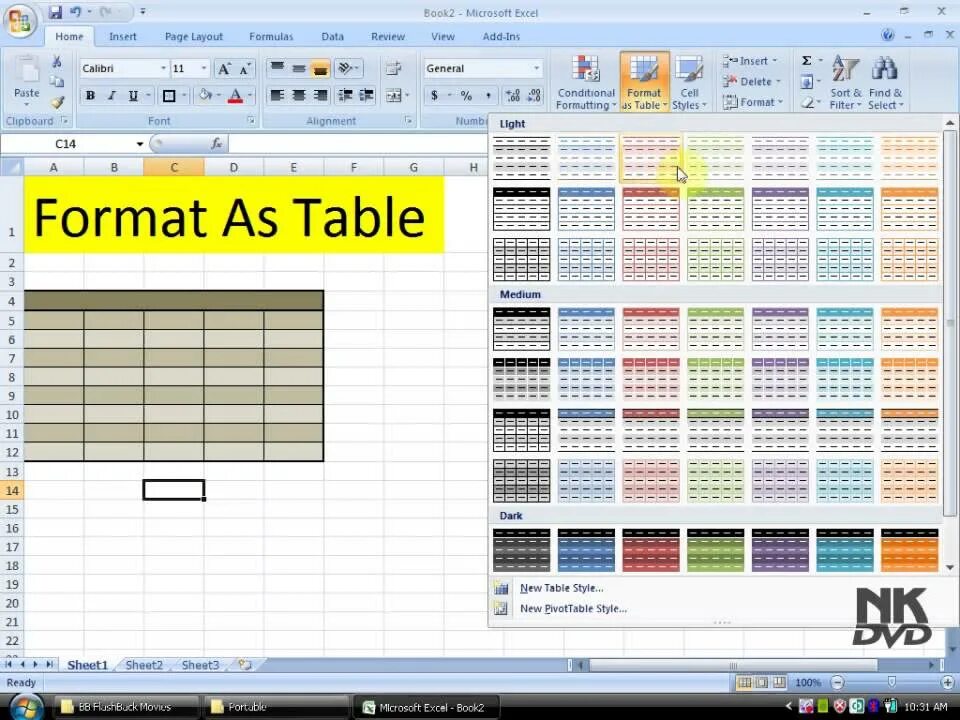Center text horizontally
This screenshot has width=960, height=720.
299,96
